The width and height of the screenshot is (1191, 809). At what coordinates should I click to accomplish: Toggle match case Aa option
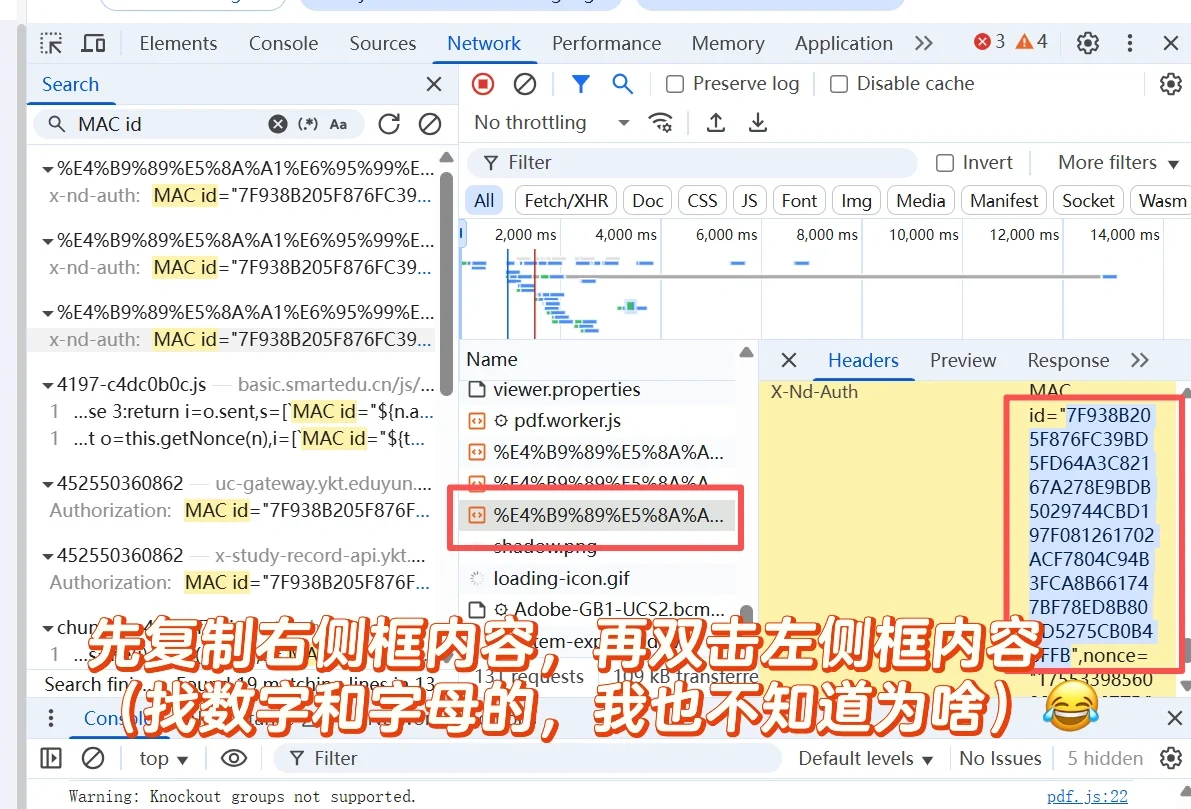(x=338, y=124)
